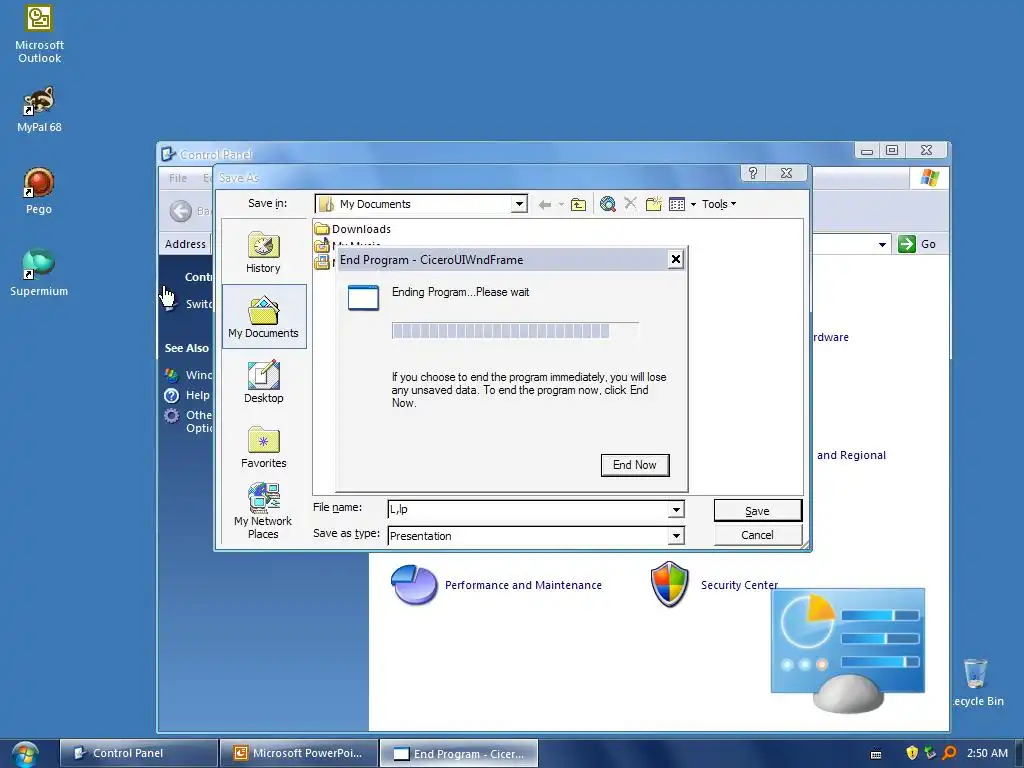1024x768 pixels.
Task: Expand the Save as type dropdown
Action: [676, 536]
